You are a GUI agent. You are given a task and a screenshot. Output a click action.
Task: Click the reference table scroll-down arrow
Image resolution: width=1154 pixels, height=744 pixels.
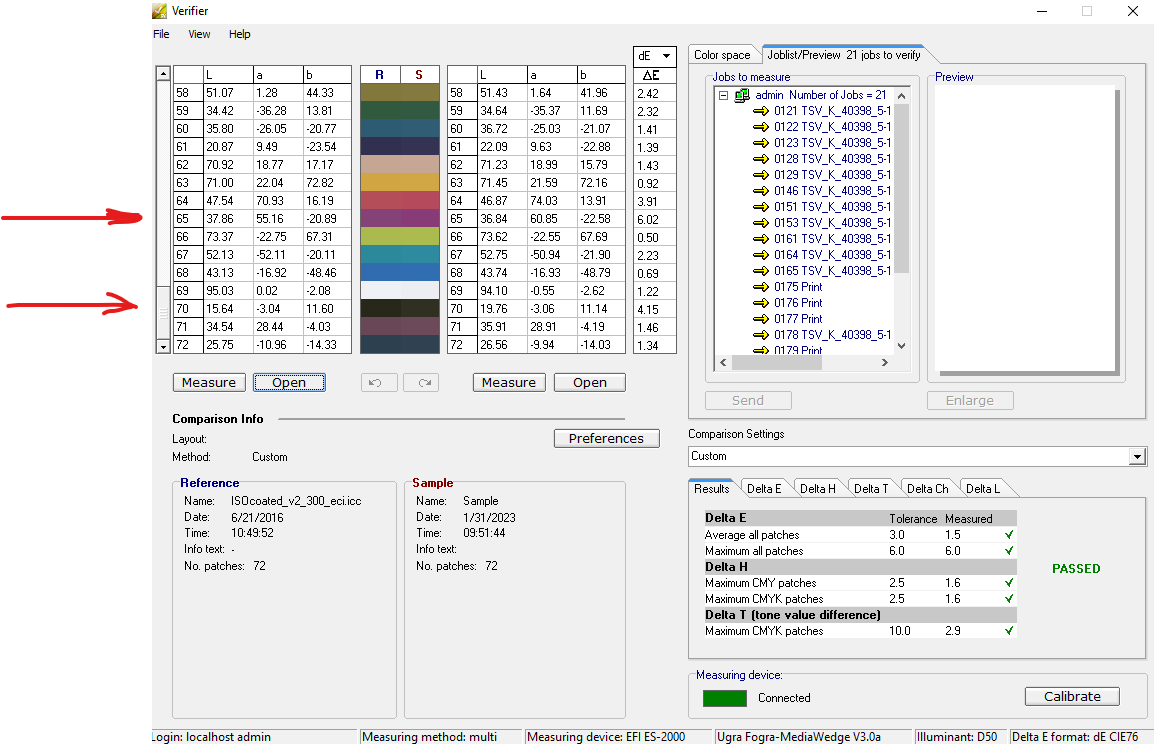tap(163, 346)
